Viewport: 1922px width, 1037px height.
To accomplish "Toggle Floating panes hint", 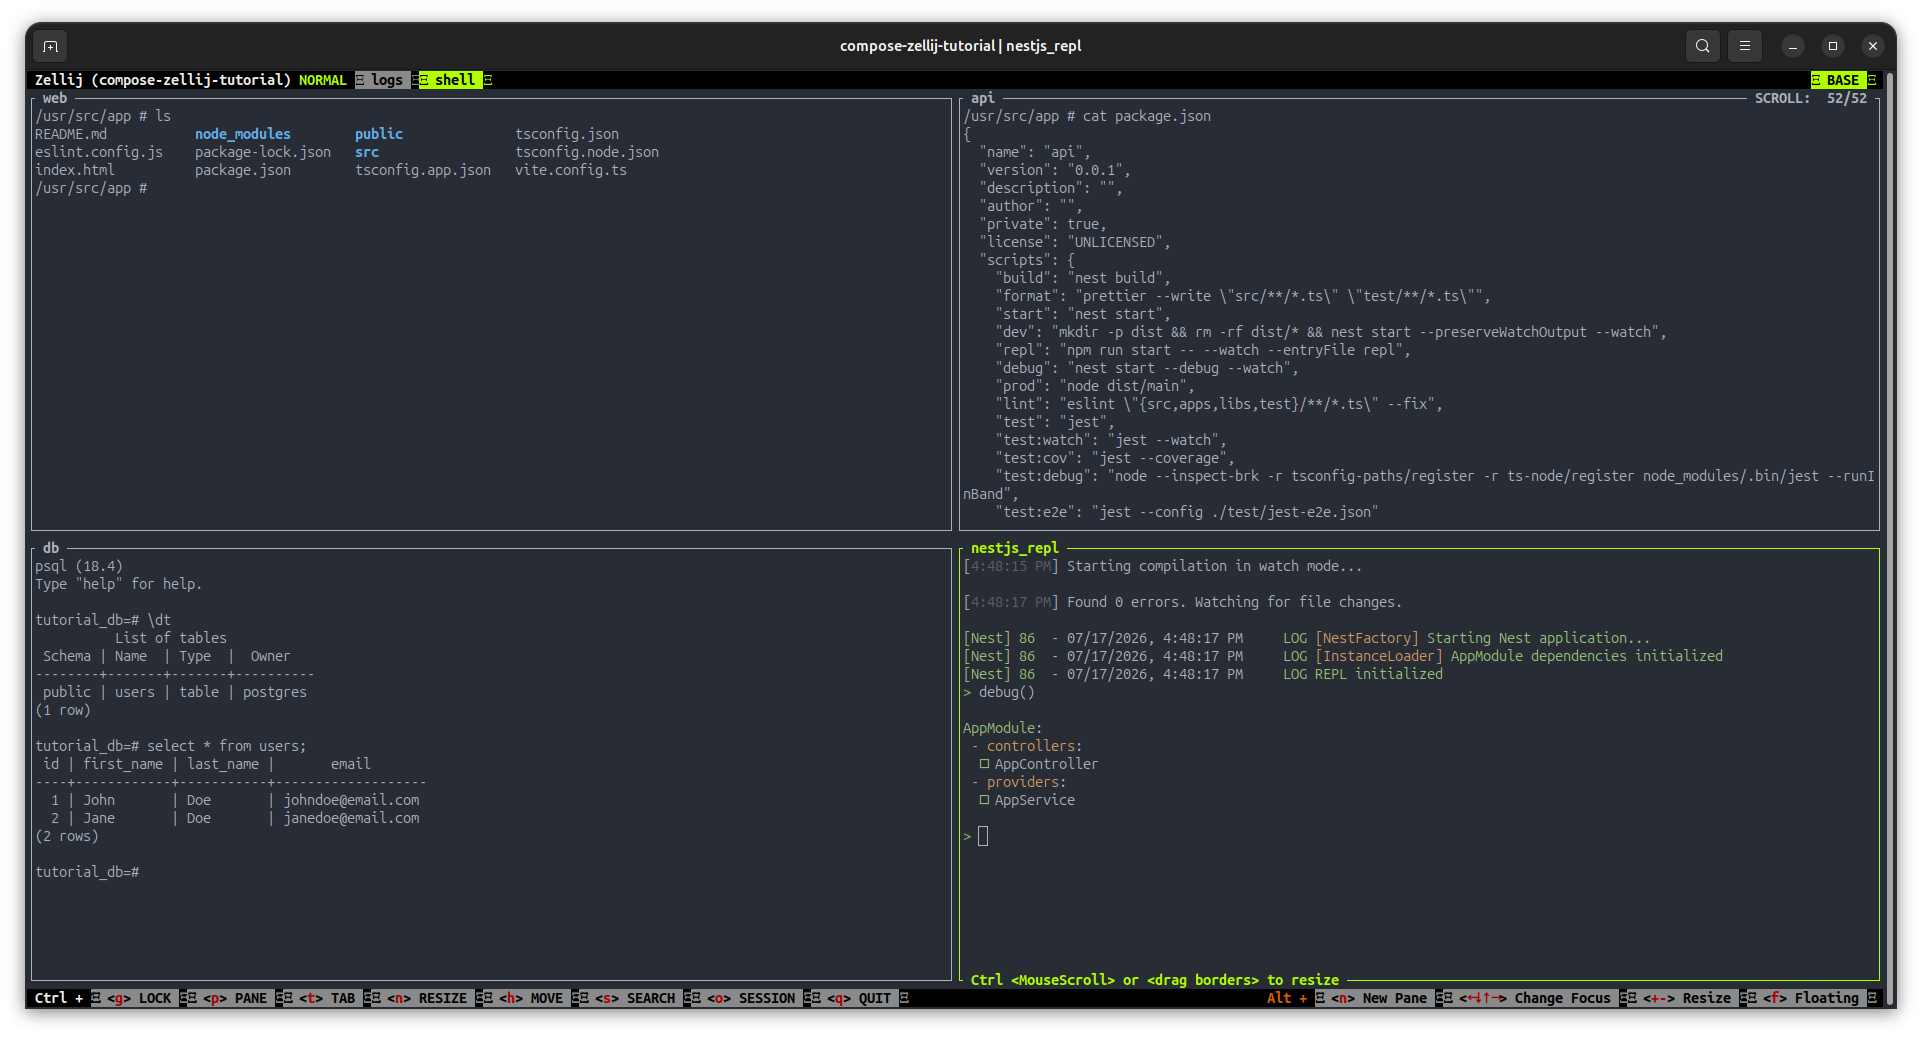I will [1812, 998].
